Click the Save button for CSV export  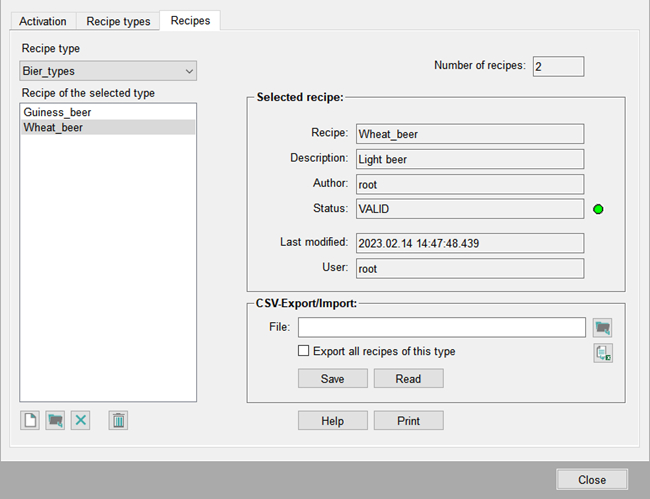click(332, 378)
